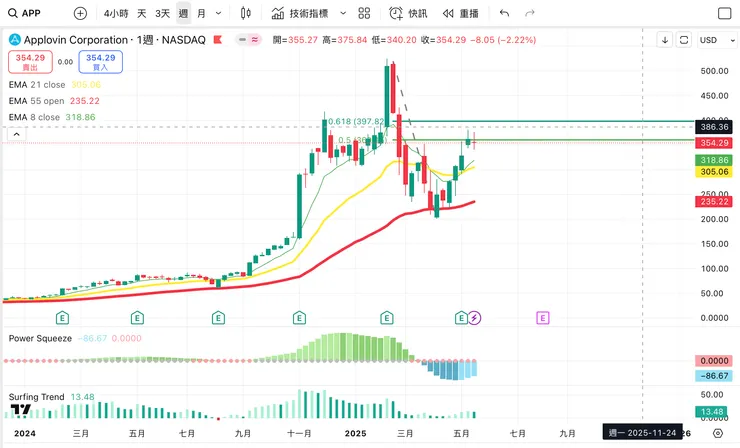The image size is (740, 448).
Task: Toggle fullscreen layout square icon
Action: [x=724, y=13]
